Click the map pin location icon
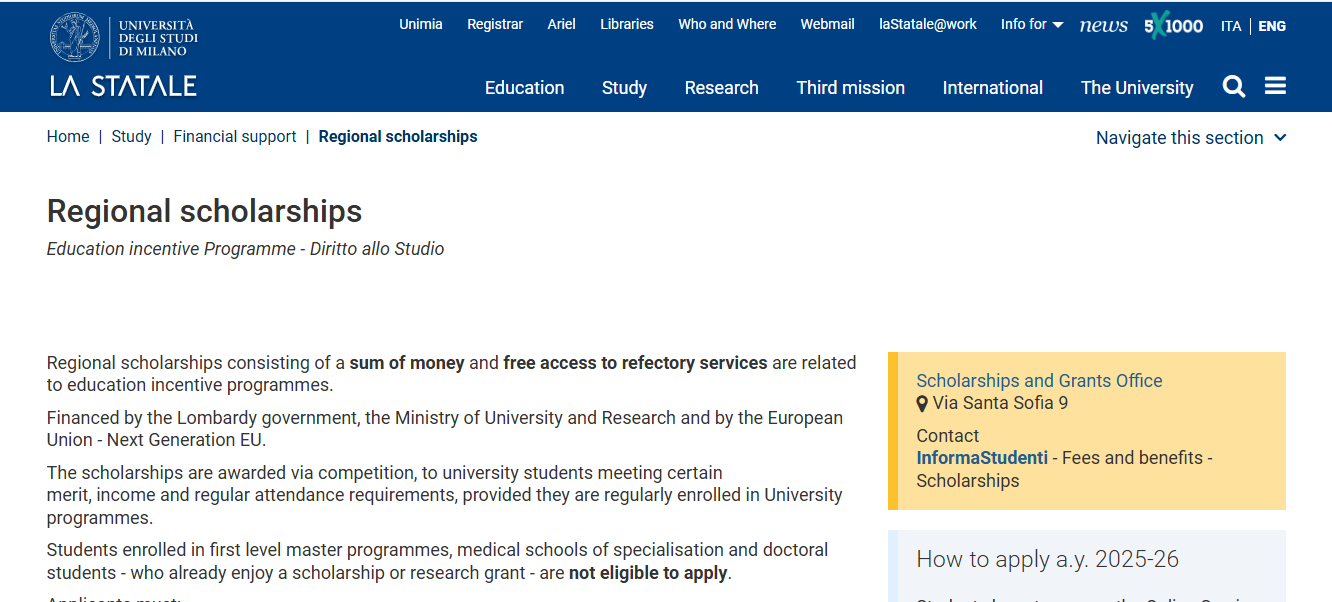1332x602 pixels. coord(922,404)
